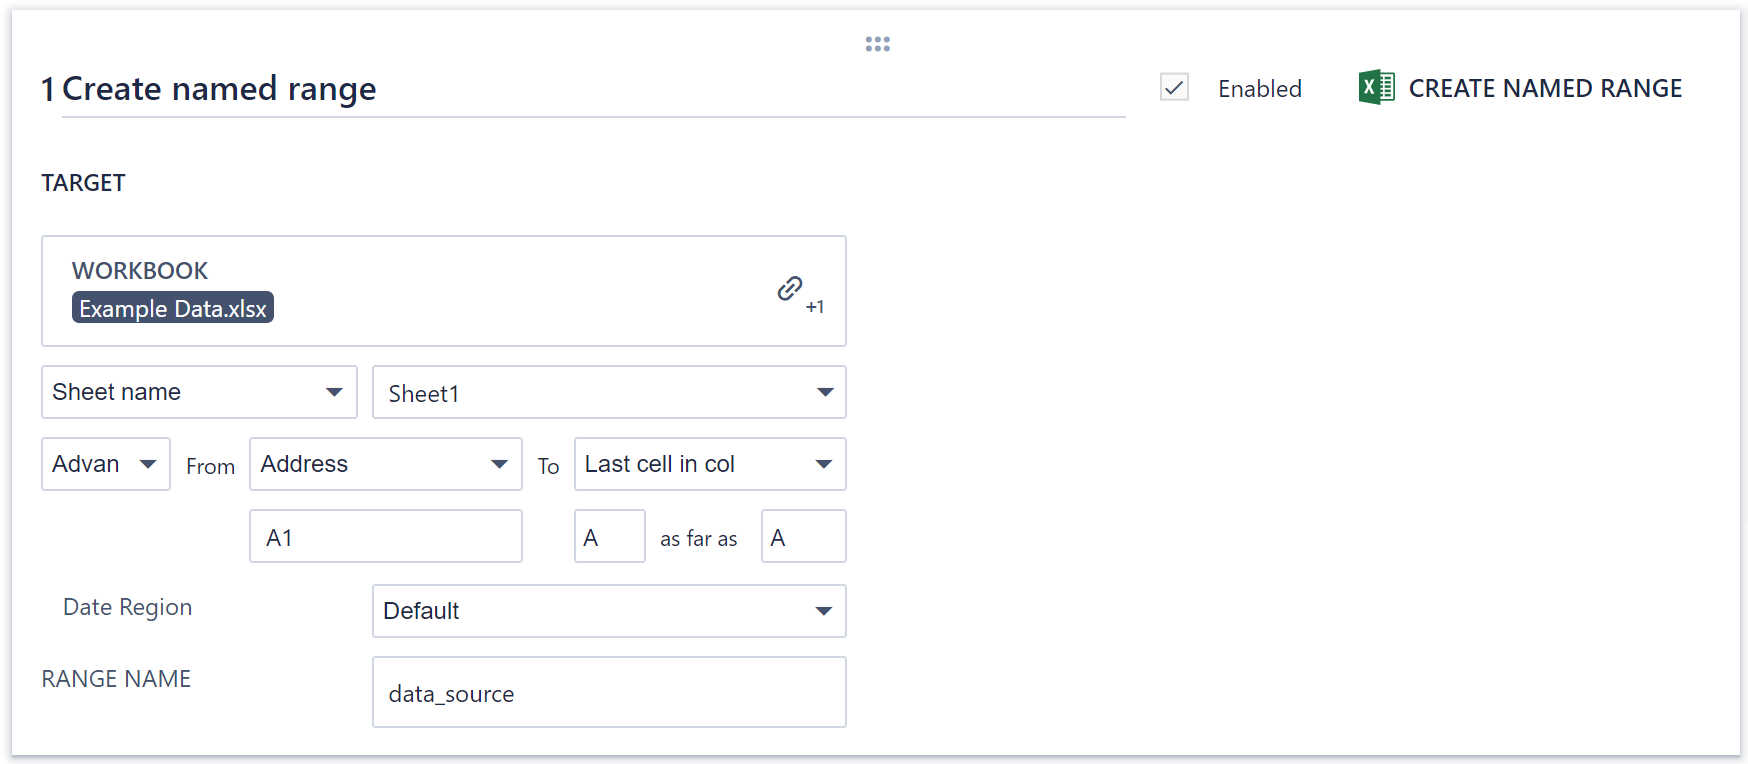Click the Excel icon beside Create Named Range
Screen dimensions: 1748x764
tap(1376, 88)
